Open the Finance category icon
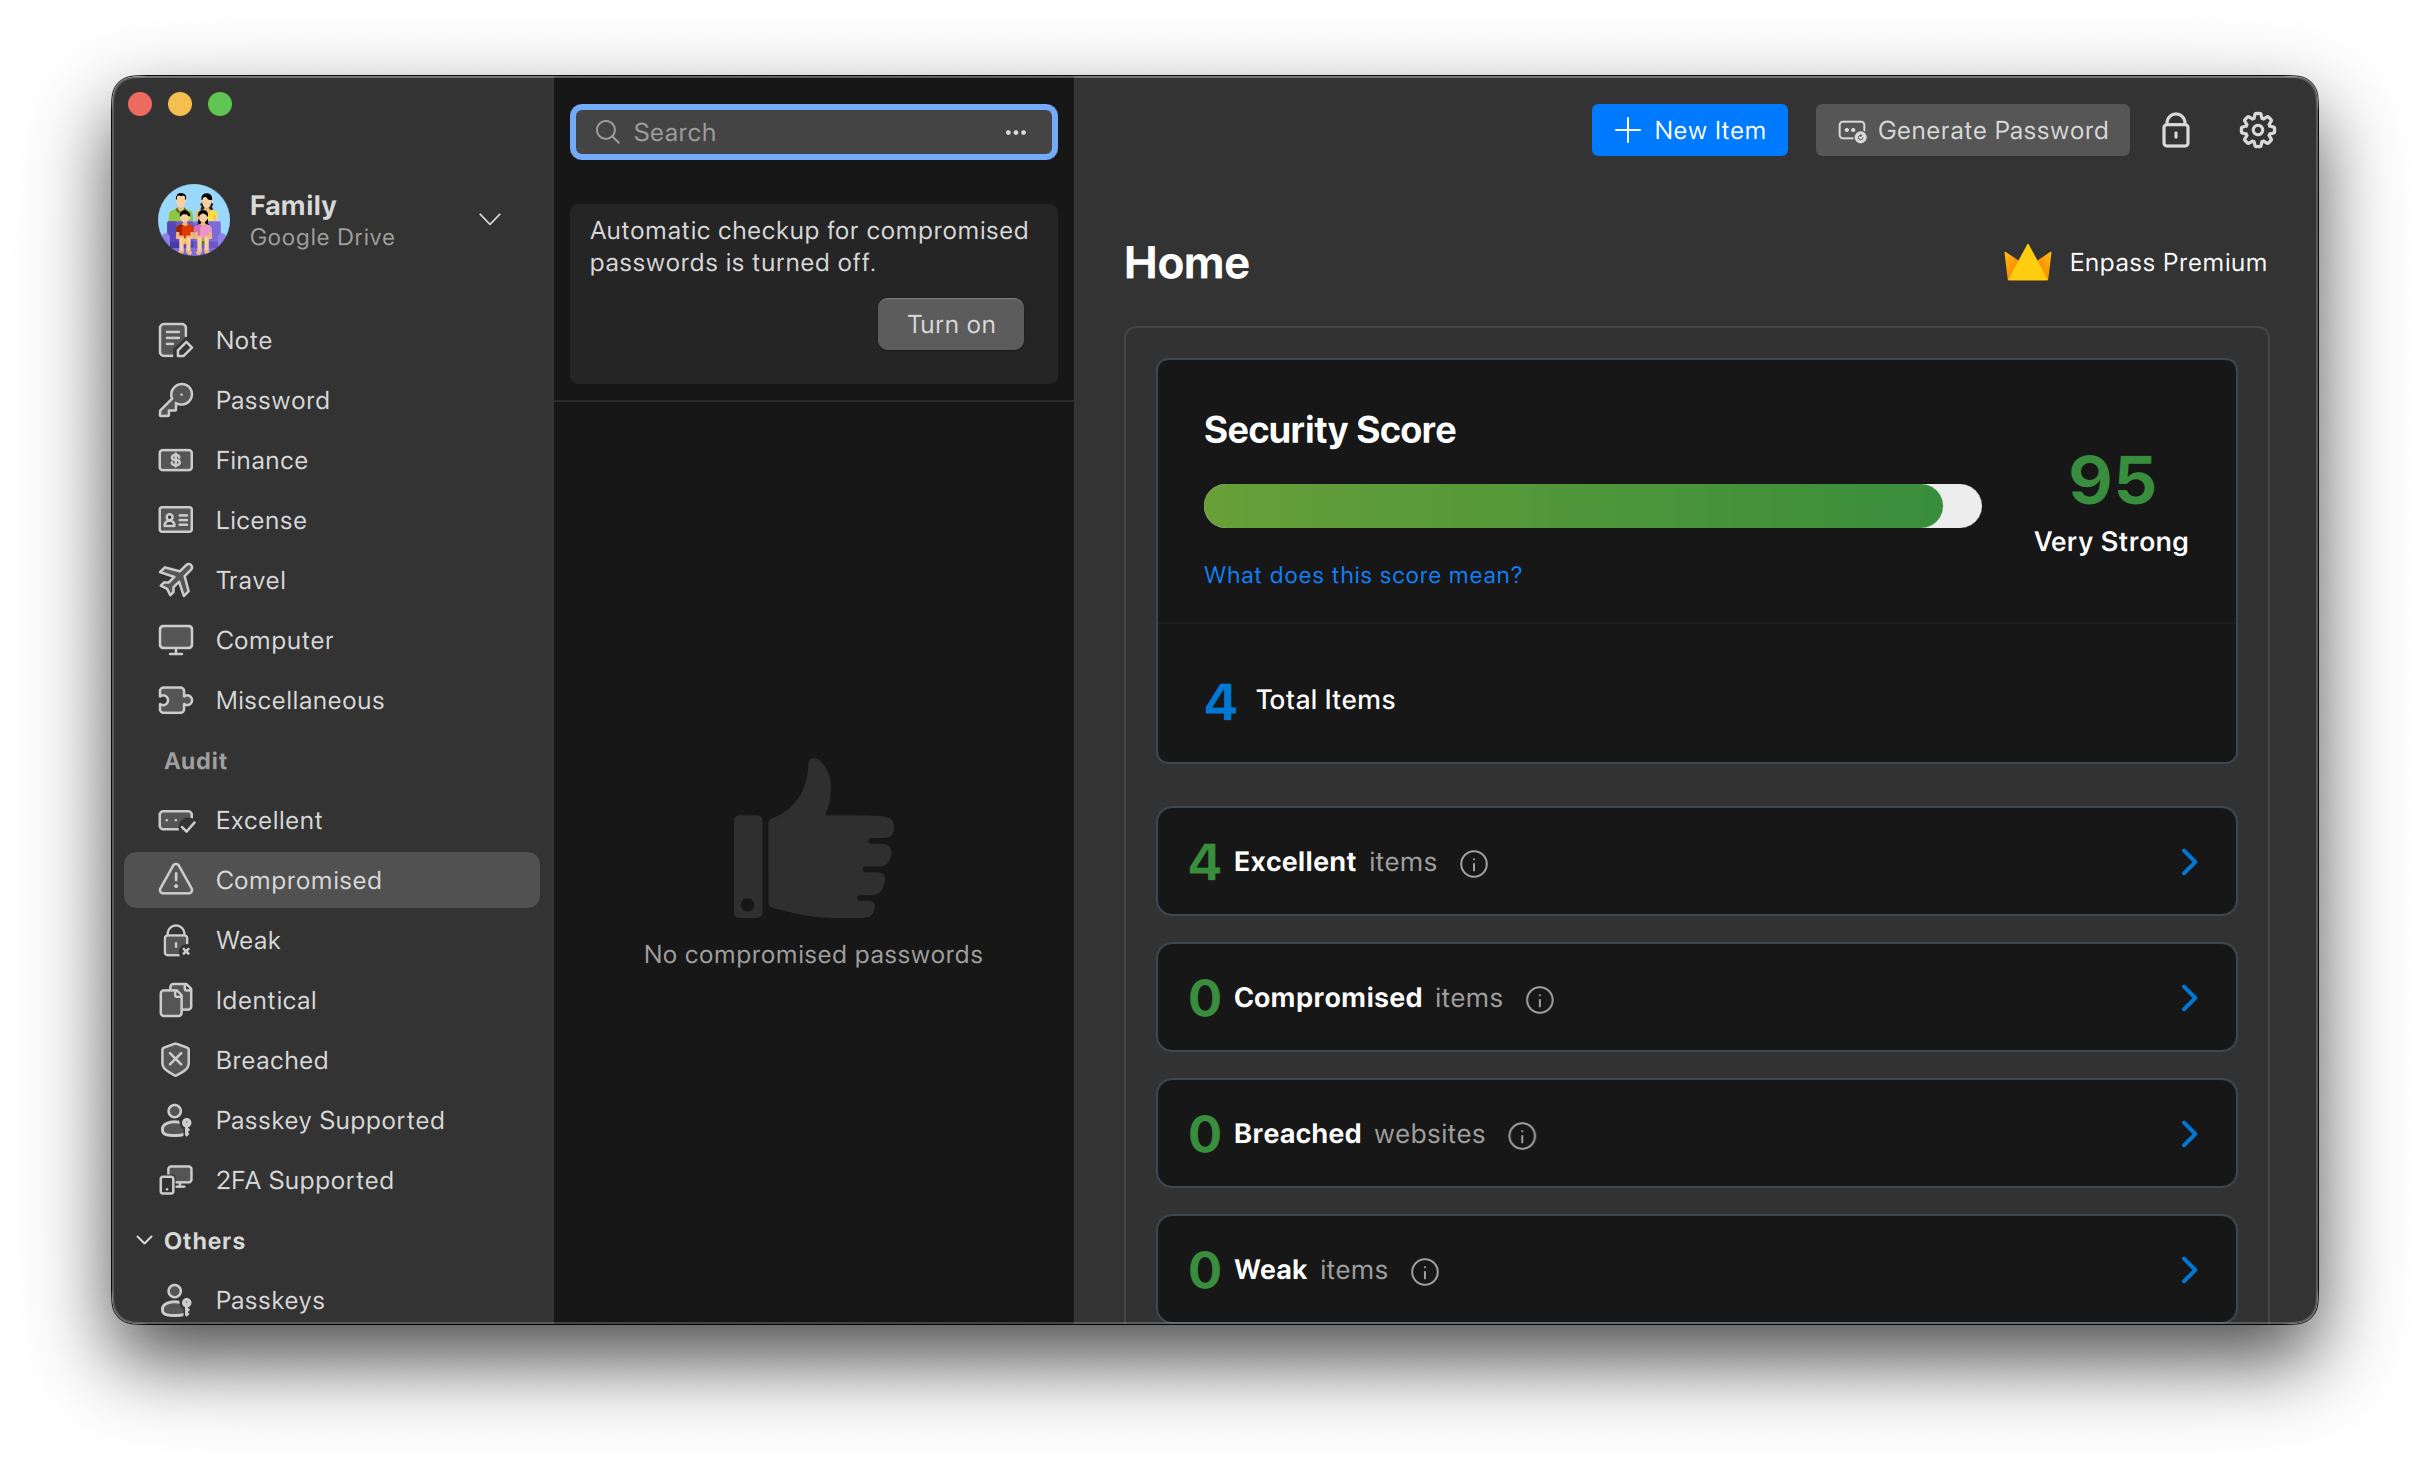Viewport: 2430px width, 1472px height. click(175, 460)
